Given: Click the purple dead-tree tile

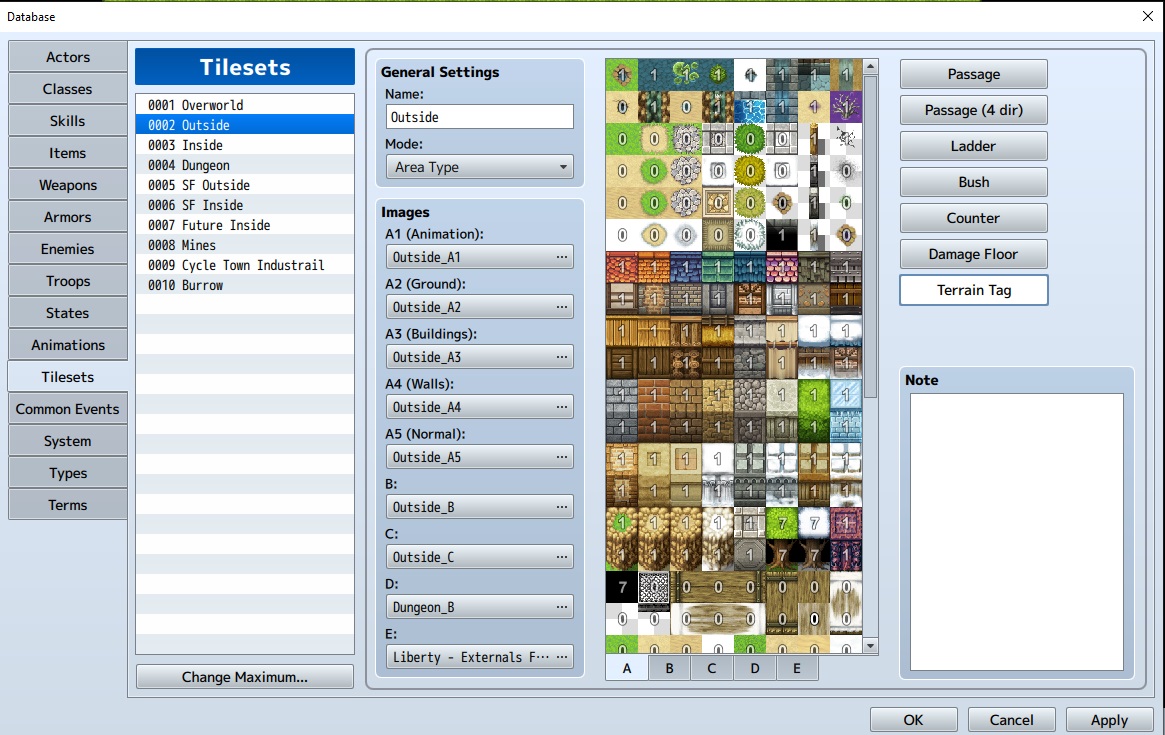Looking at the screenshot, I should [x=846, y=106].
